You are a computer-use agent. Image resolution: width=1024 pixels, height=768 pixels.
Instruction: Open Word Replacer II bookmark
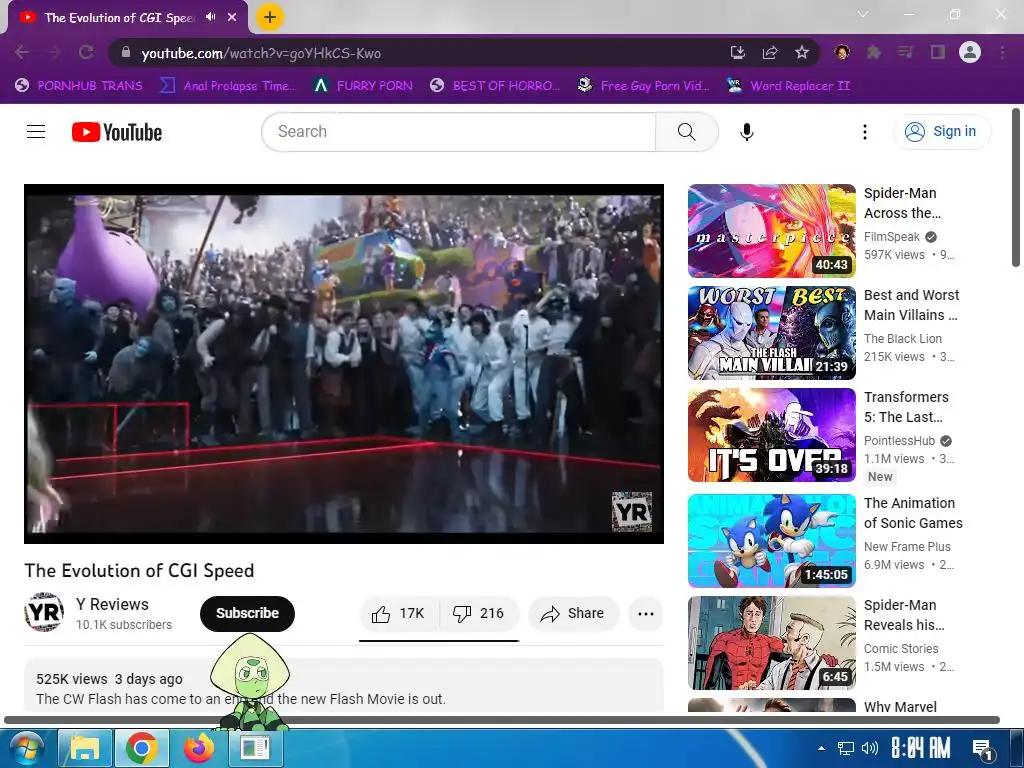click(788, 86)
